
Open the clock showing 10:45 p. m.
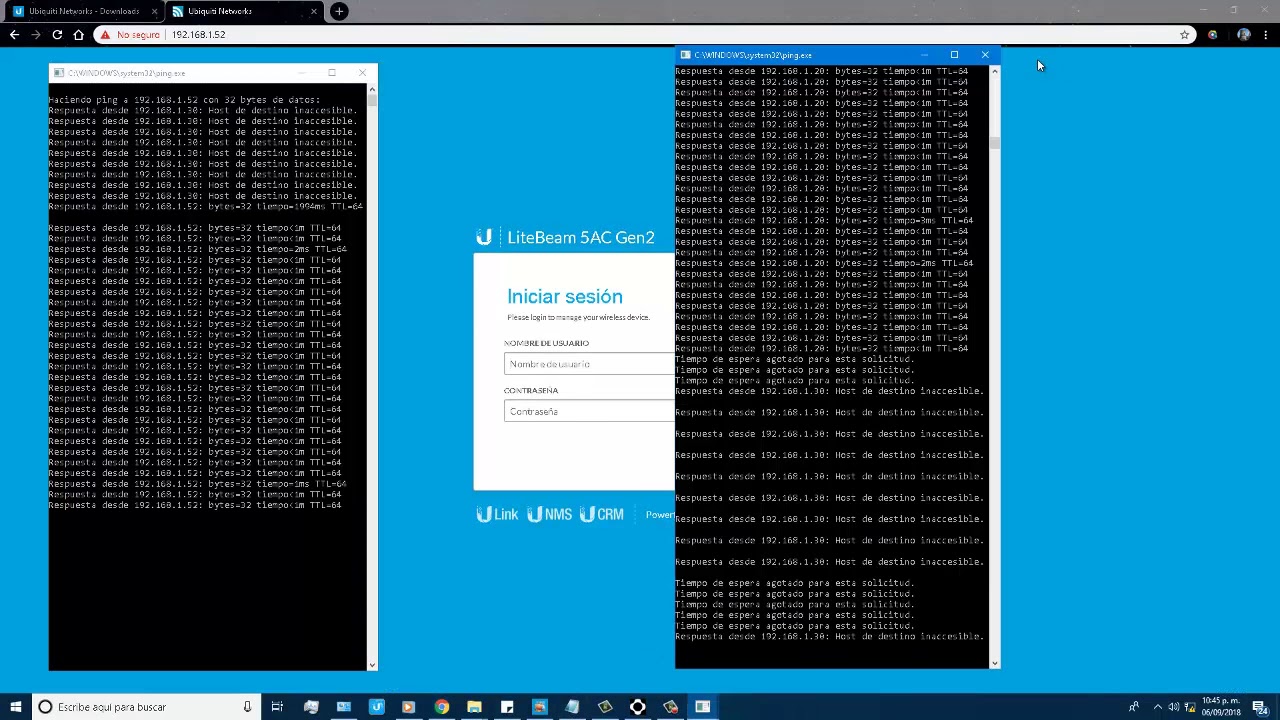click(x=1221, y=707)
